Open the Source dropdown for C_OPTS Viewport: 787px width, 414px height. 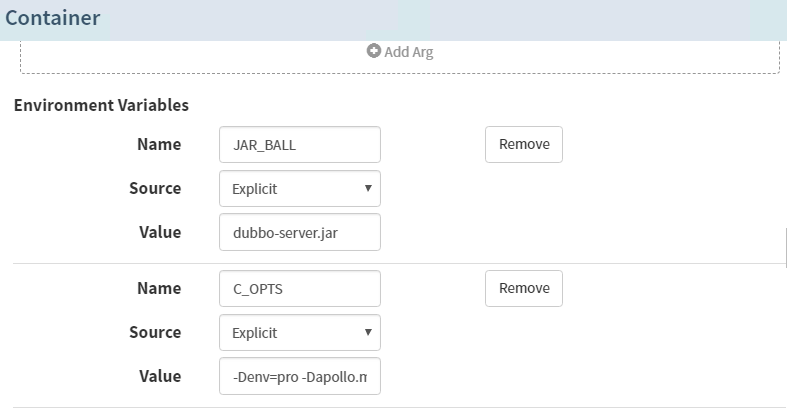299,332
